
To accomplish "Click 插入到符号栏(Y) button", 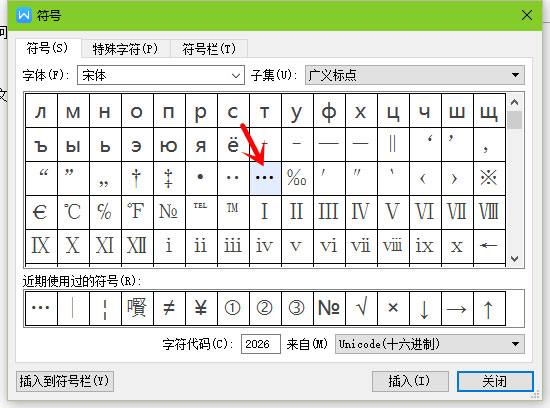I will coord(65,381).
